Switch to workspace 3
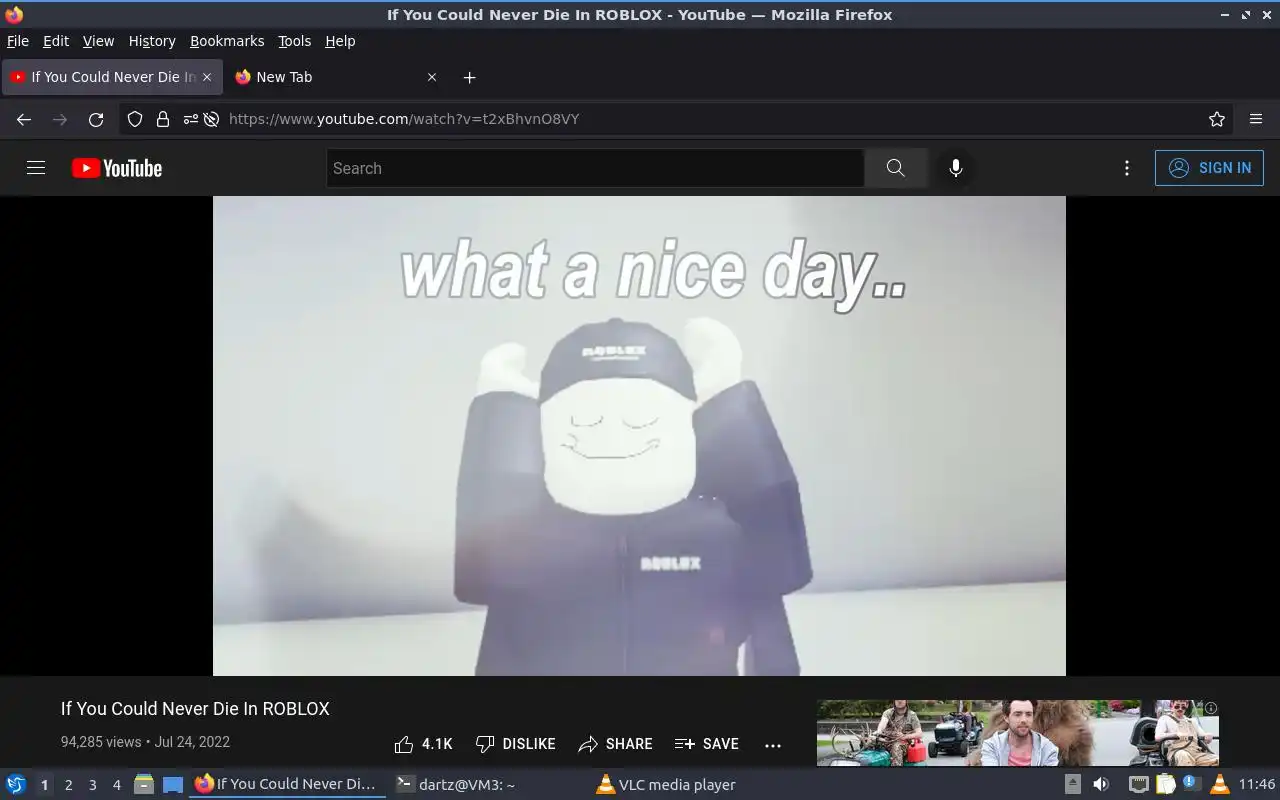Viewport: 1280px width, 800px height. point(92,785)
